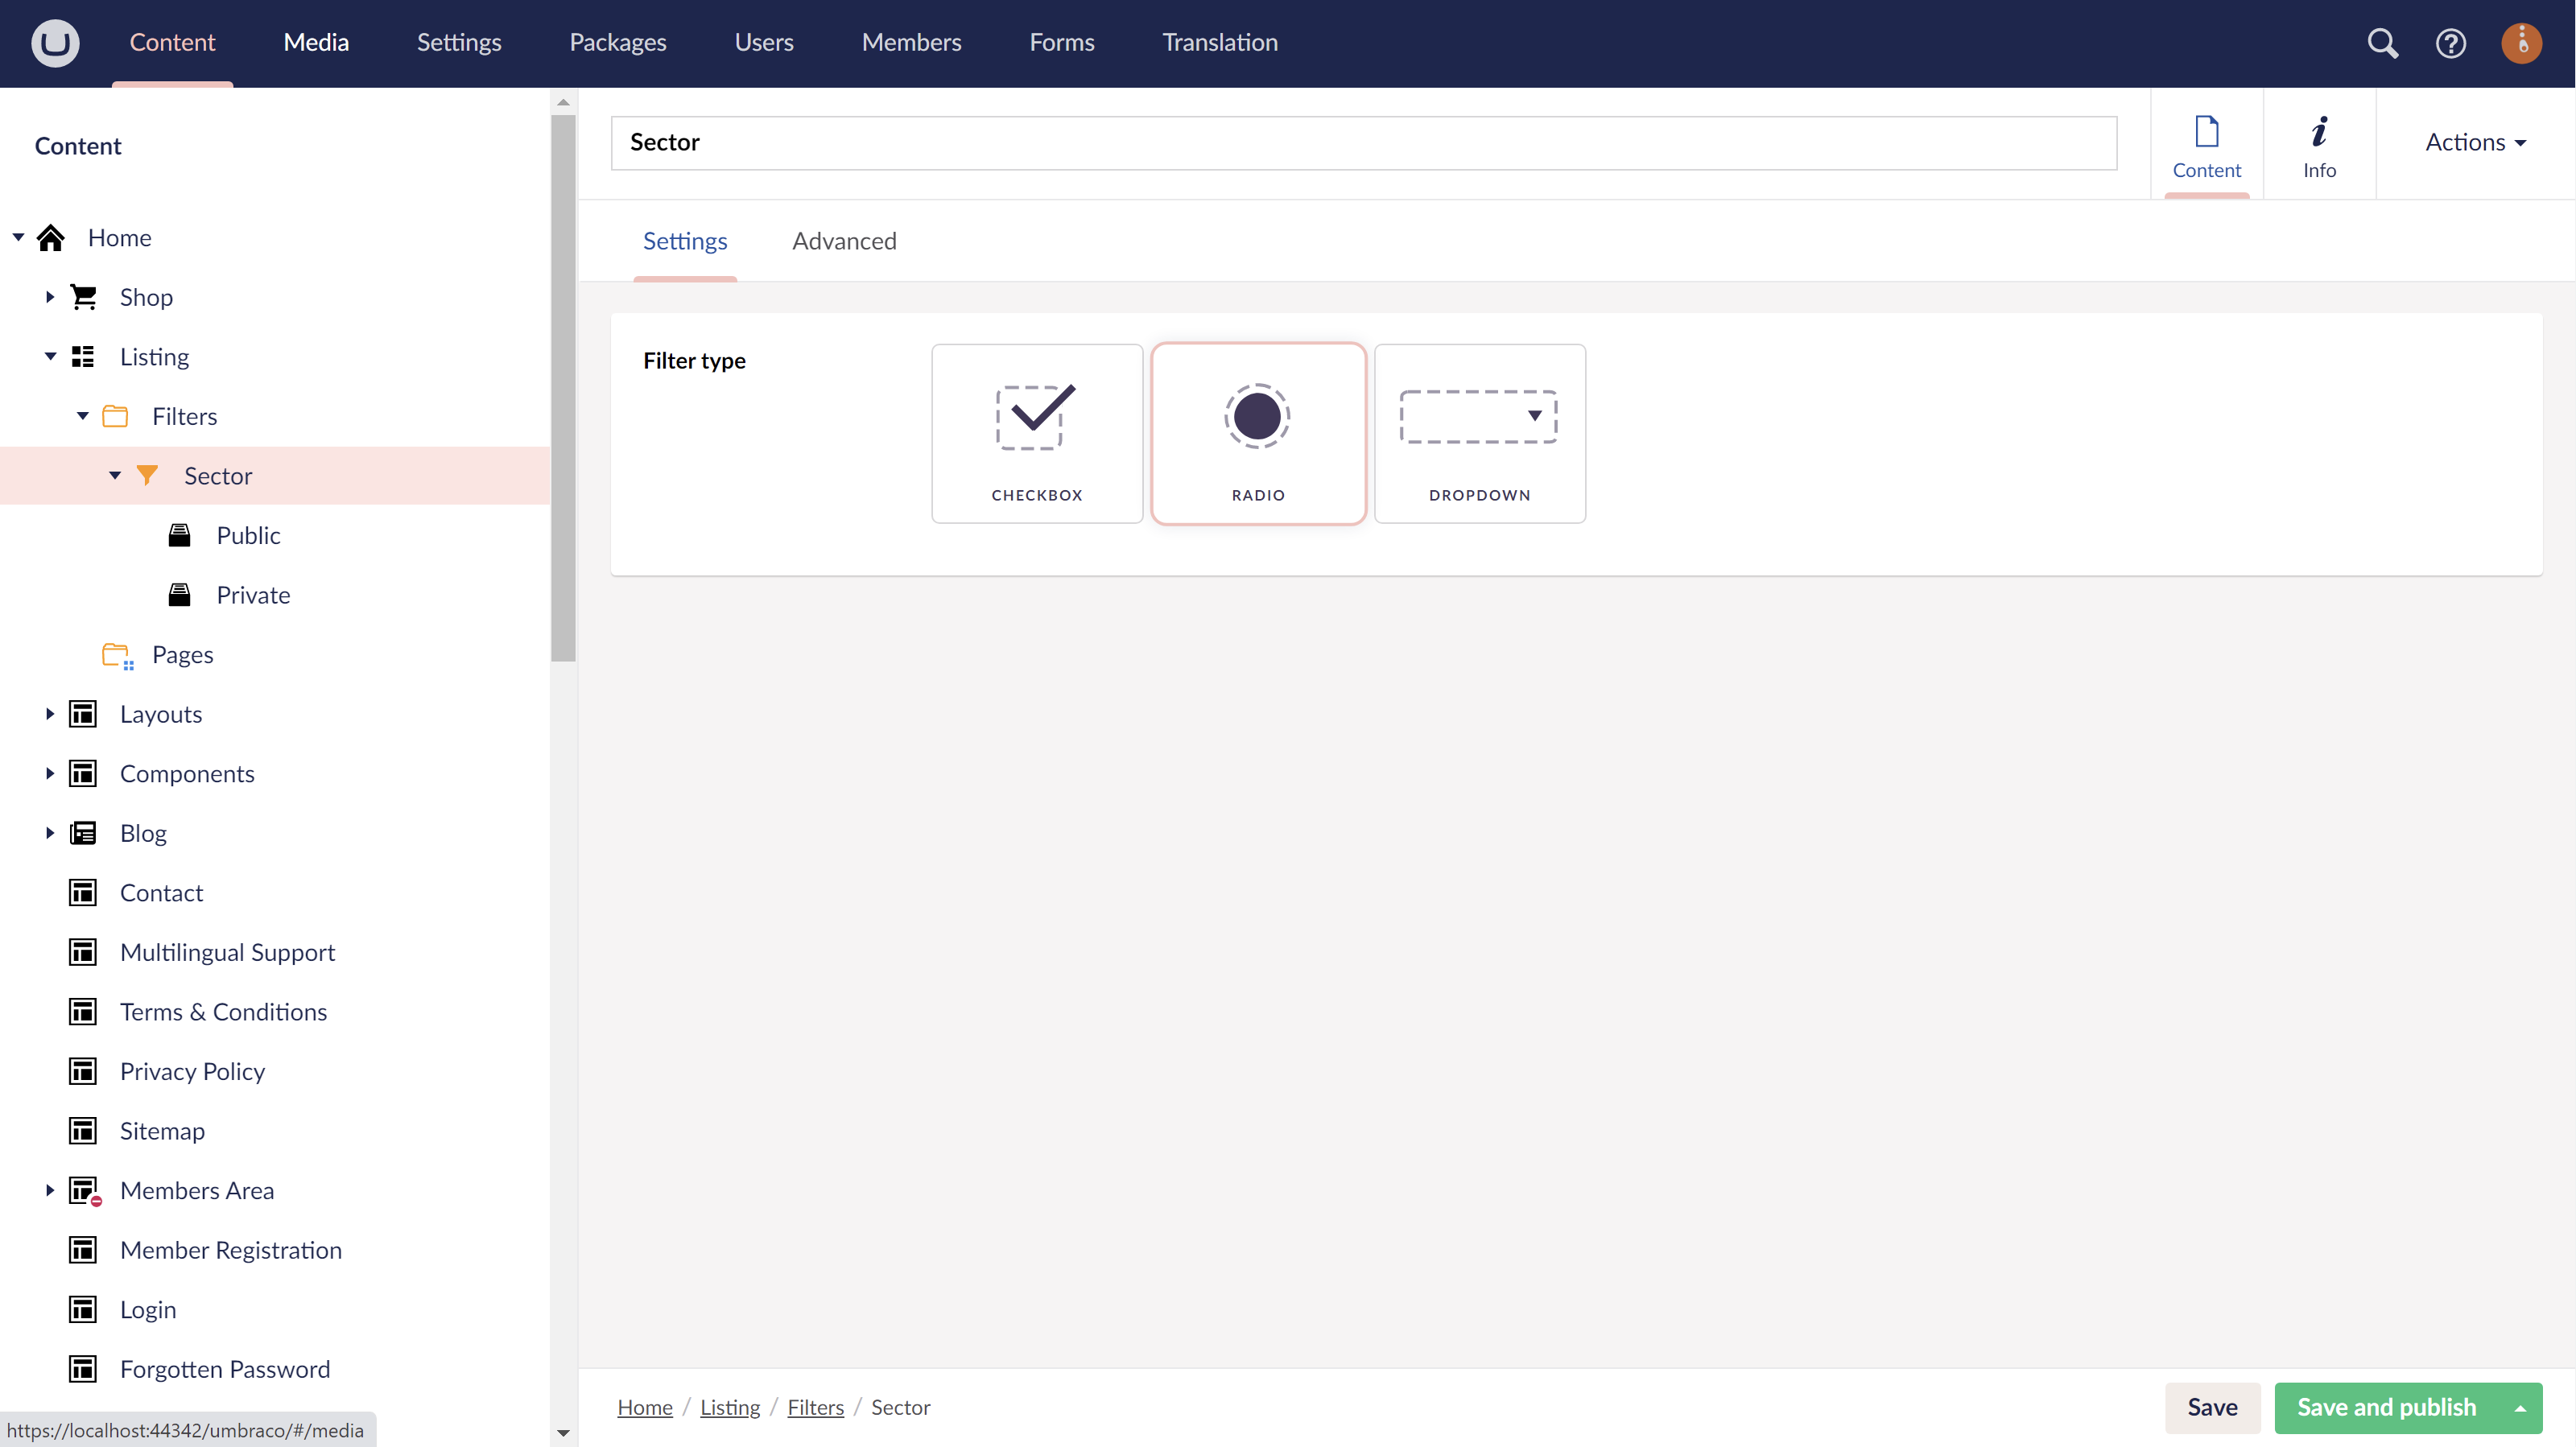
Task: Open the help question mark icon
Action: pos(2450,43)
